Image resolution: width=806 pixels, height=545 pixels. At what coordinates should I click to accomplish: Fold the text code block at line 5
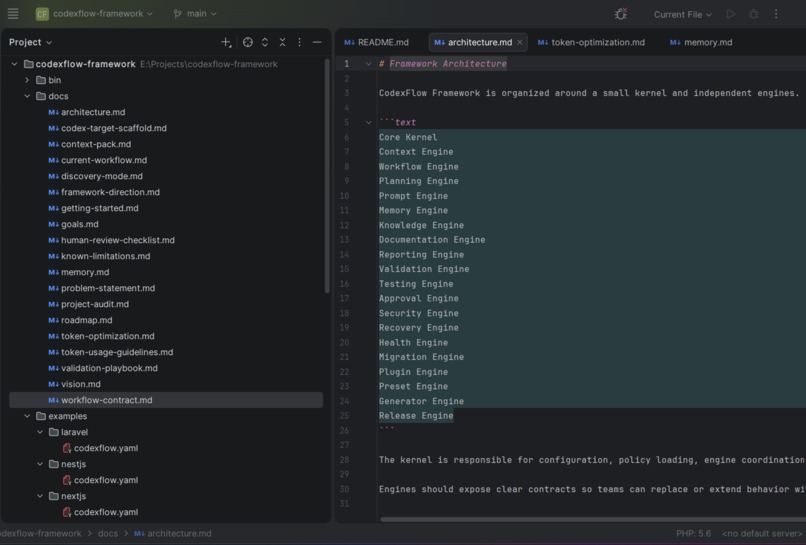[368, 122]
